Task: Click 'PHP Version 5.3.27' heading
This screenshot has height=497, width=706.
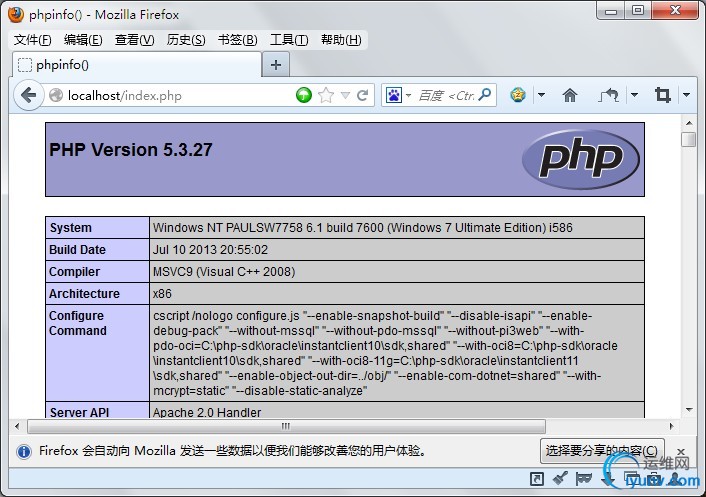Action: [x=131, y=150]
